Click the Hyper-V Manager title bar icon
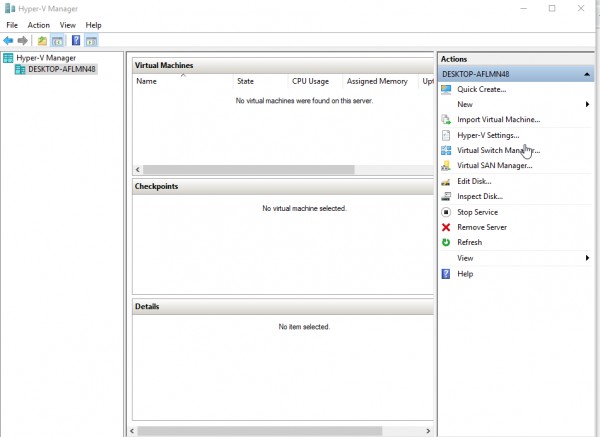The height and width of the screenshot is (437, 600). 10,8
